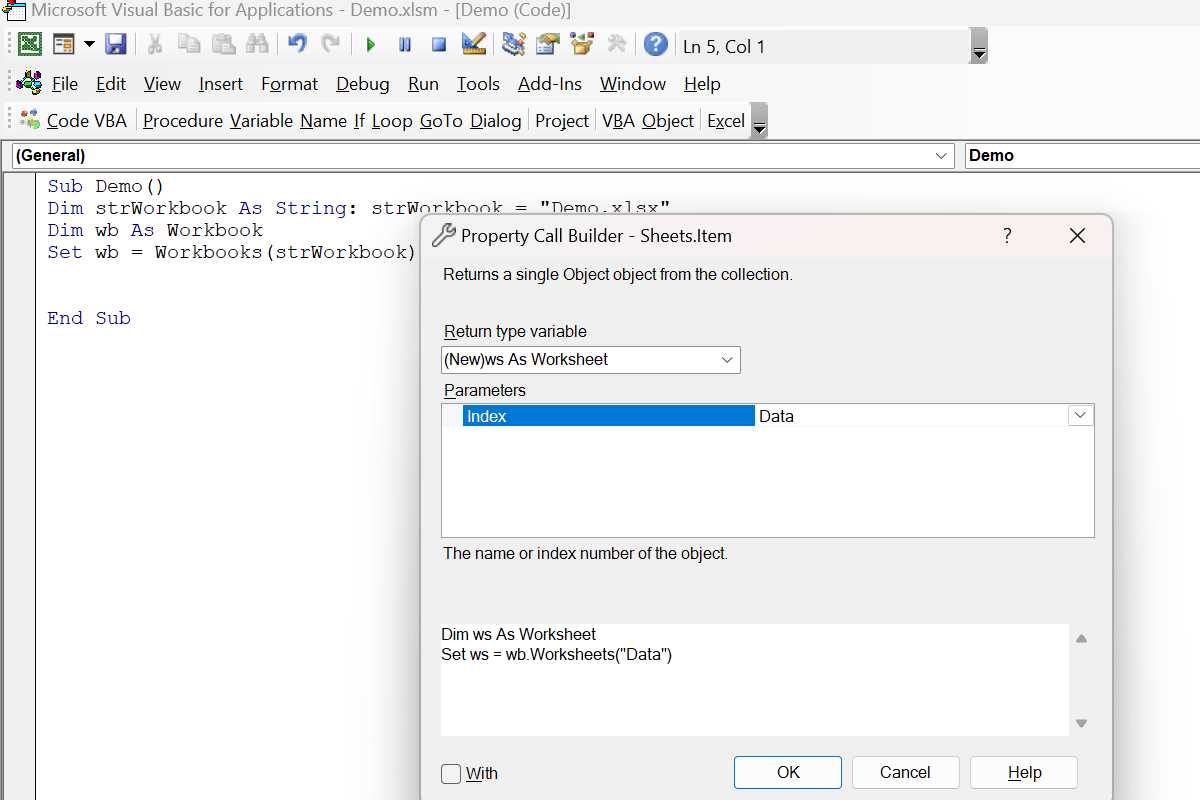Click the generated code preview text box
Image resolution: width=1200 pixels, height=800 pixels.
pyautogui.click(x=755, y=680)
